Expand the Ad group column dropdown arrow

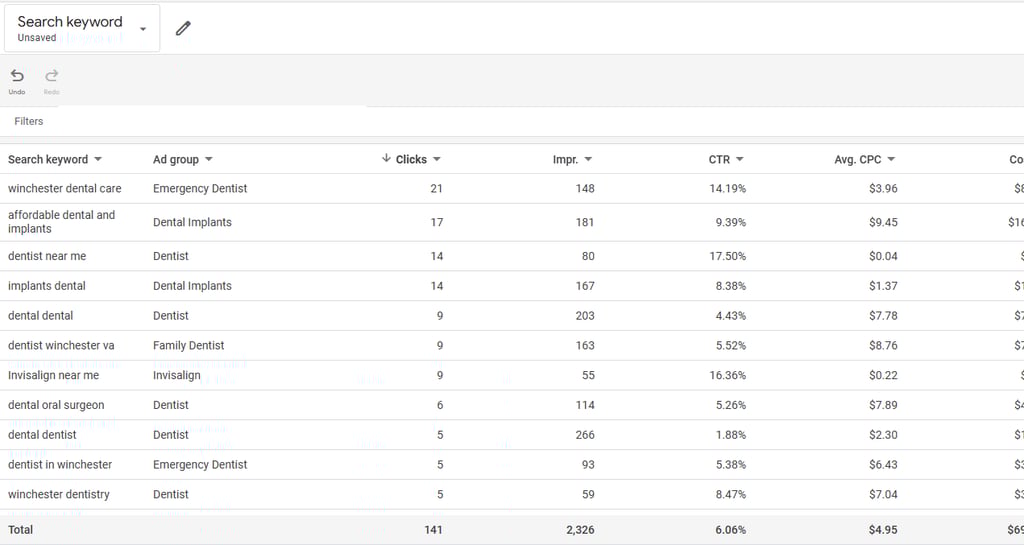[208, 160]
